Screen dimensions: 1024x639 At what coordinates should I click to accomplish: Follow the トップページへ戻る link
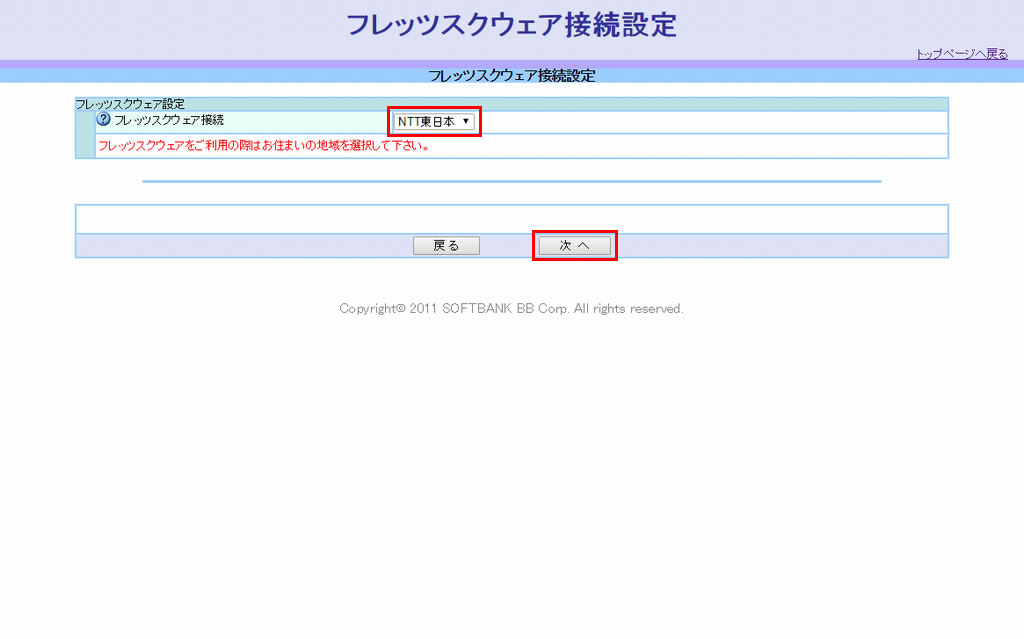tap(961, 54)
